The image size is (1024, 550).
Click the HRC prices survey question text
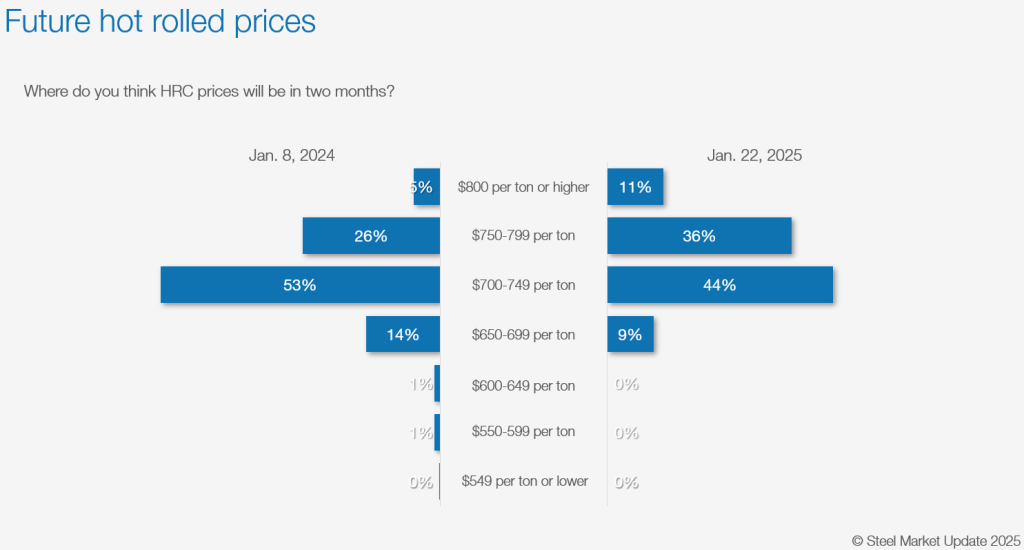pos(209,91)
